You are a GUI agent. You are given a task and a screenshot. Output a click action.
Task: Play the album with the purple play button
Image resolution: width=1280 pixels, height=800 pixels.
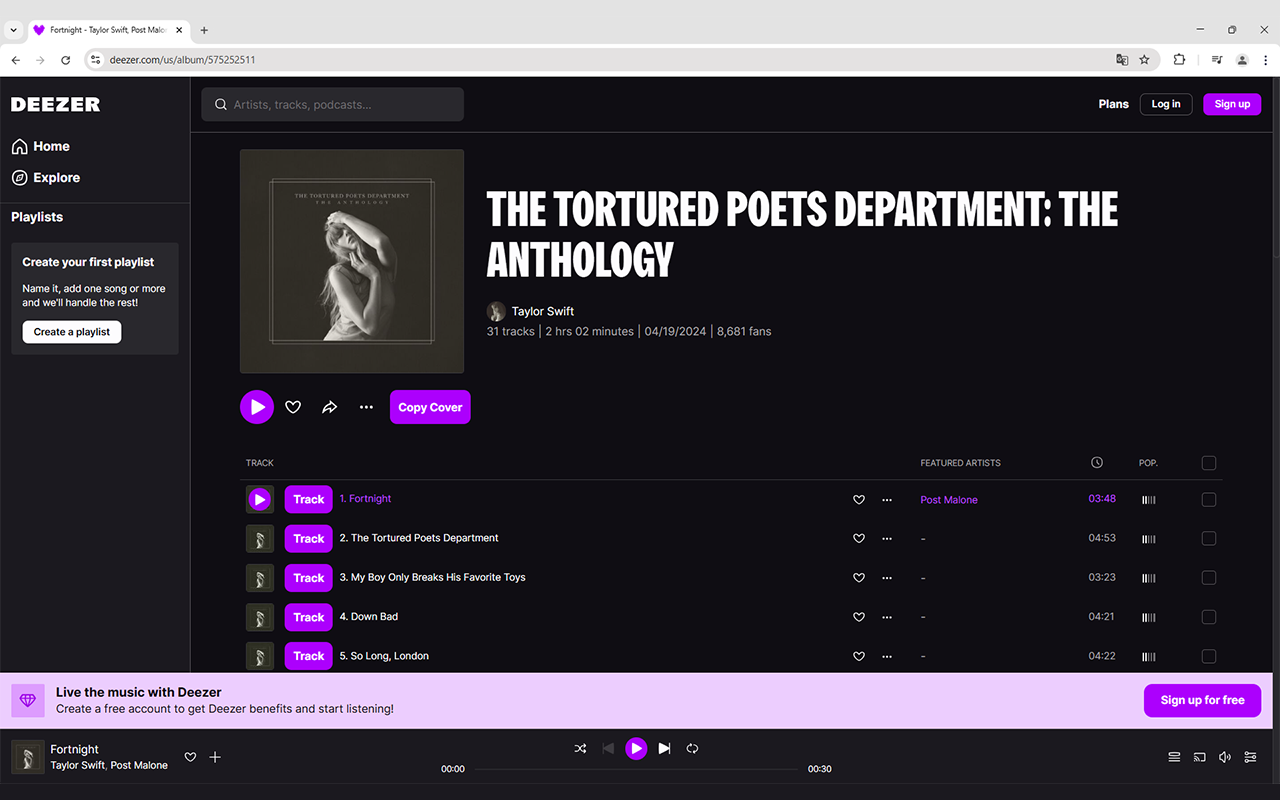[257, 407]
